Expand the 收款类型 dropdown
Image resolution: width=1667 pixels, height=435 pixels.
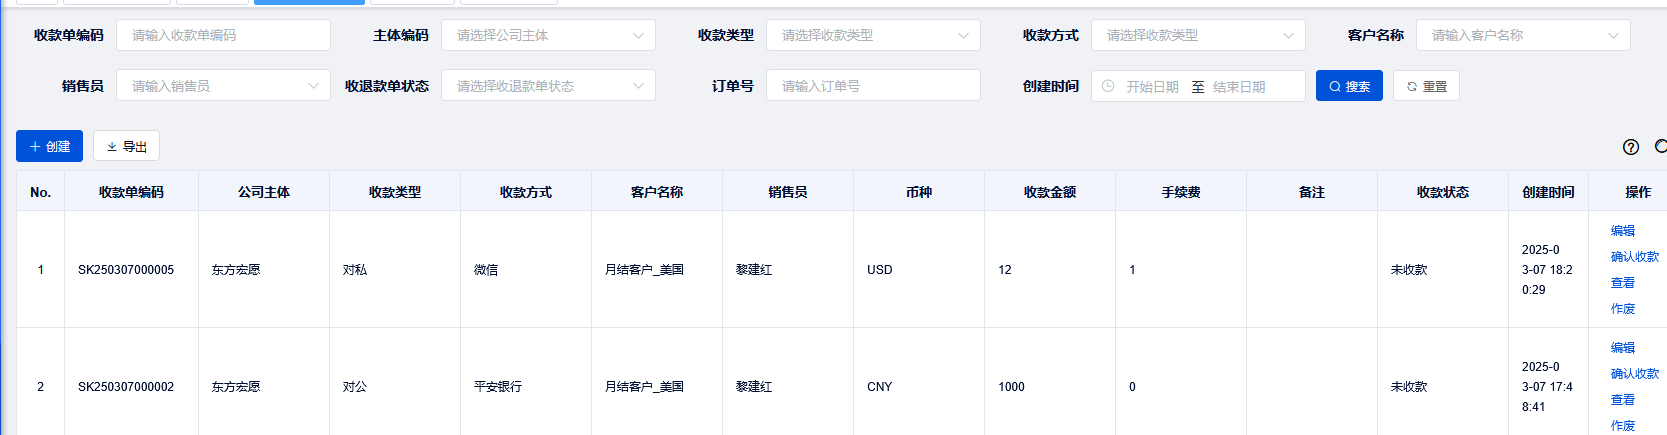tap(872, 35)
